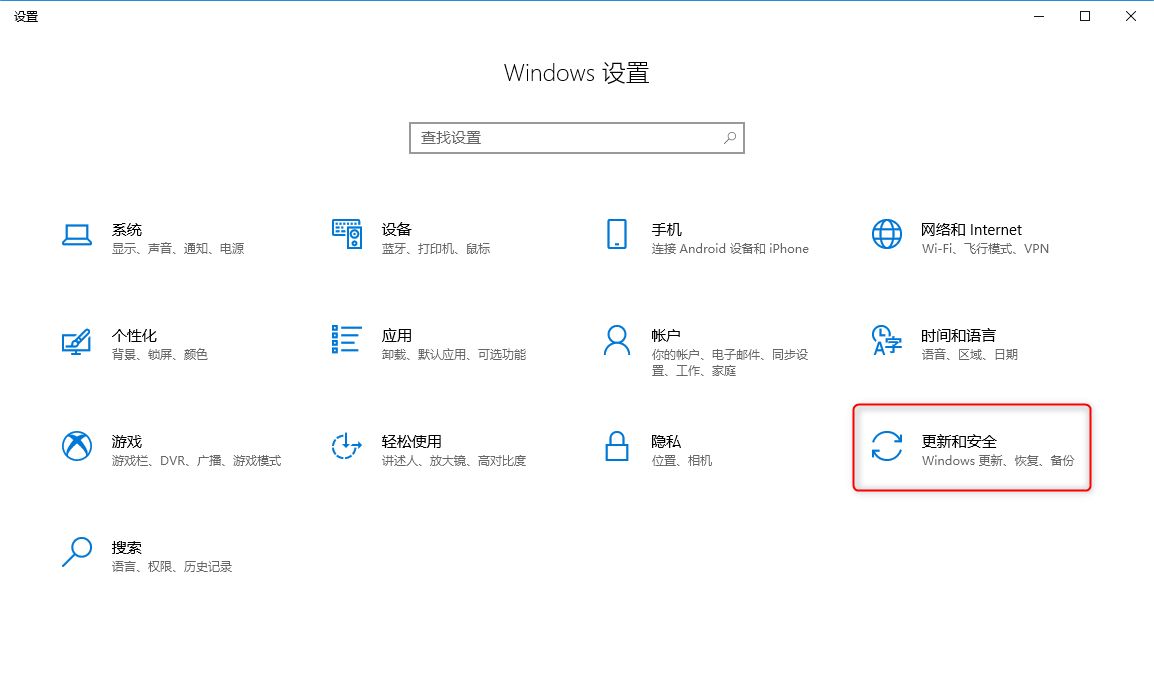1154x700 pixels.
Task: Open 搜索 settings title
Action: [x=127, y=548]
